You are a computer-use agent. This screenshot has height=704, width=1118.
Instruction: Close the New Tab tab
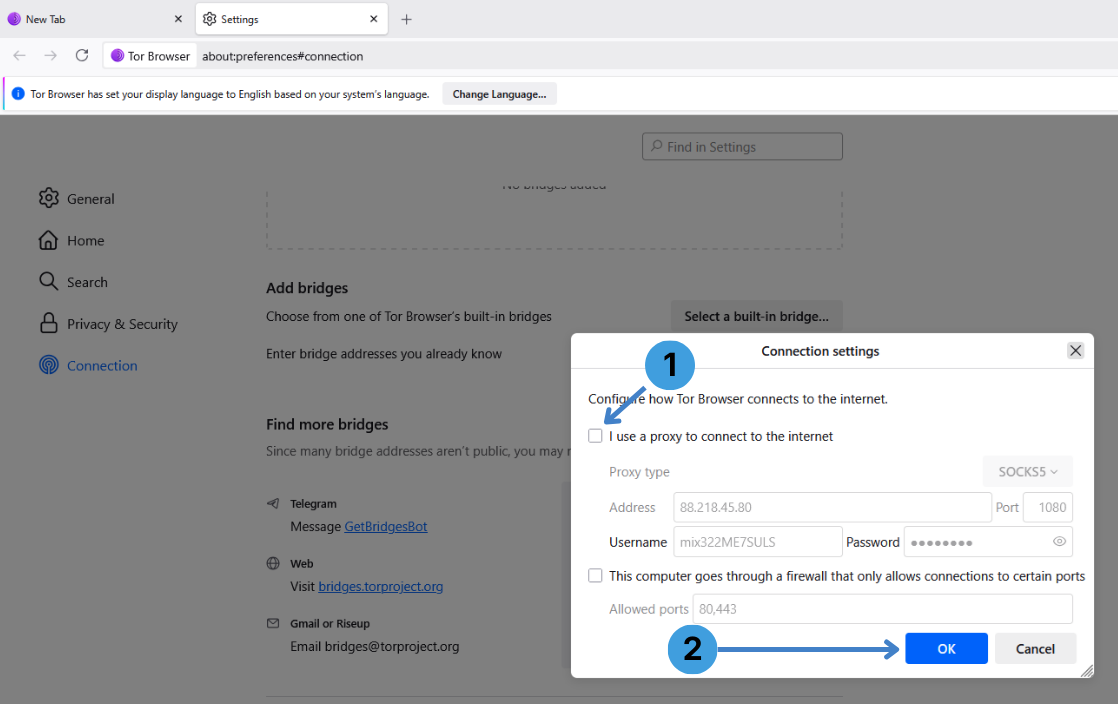(x=178, y=19)
